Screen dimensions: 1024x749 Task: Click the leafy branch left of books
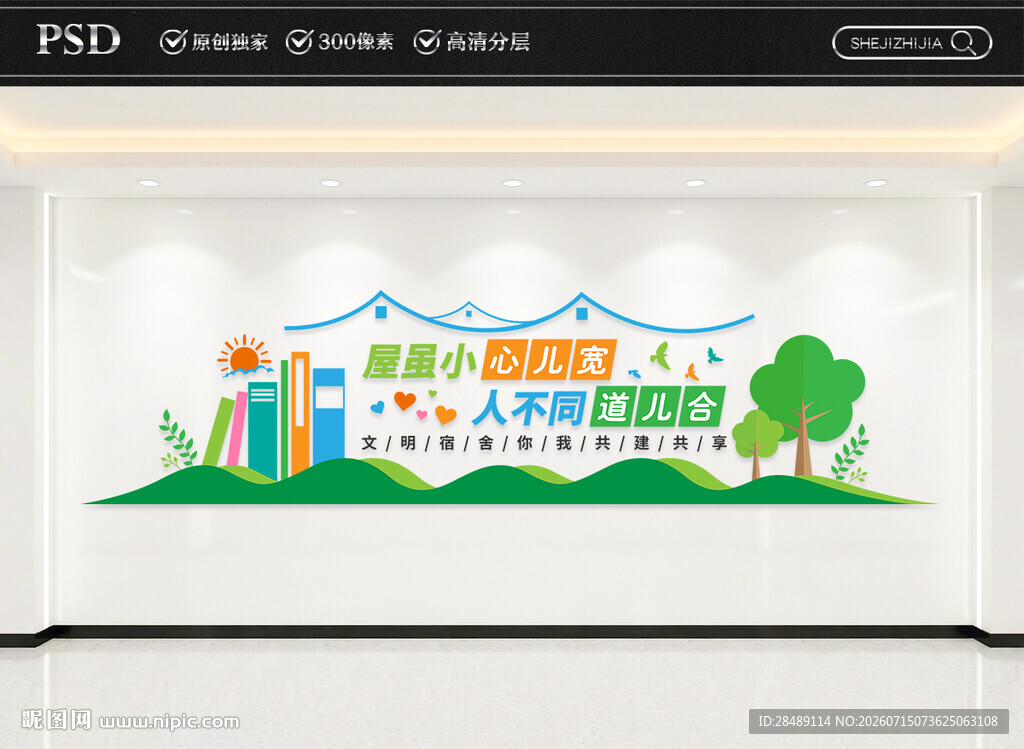click(x=178, y=439)
